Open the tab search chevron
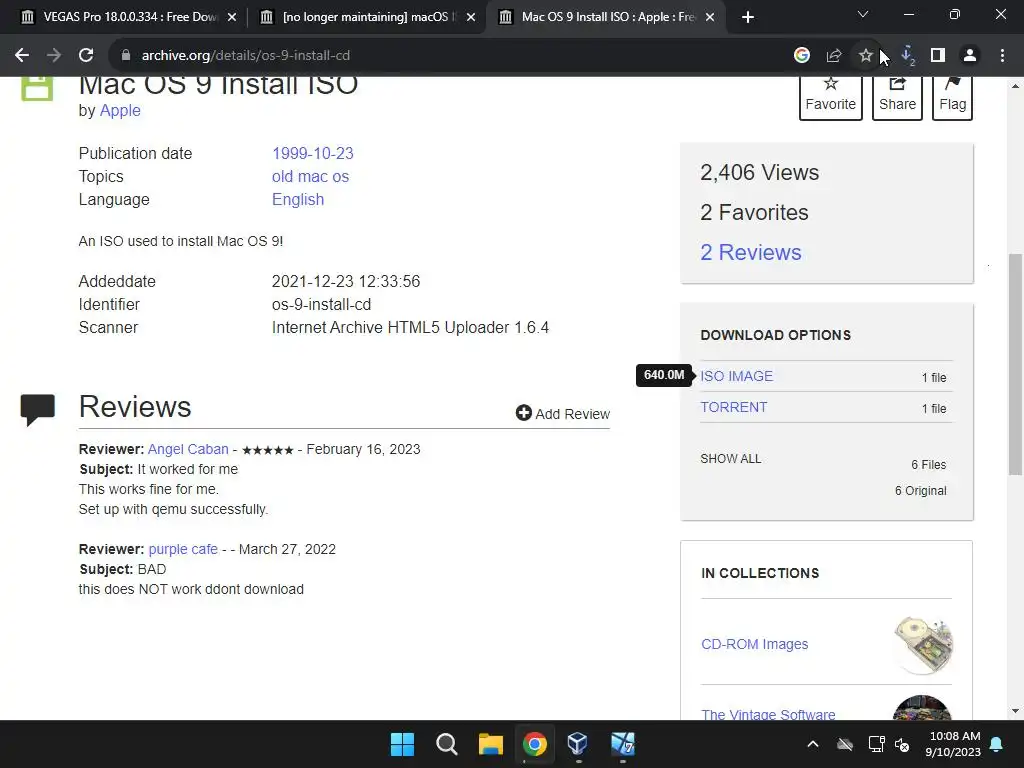Viewport: 1024px width, 768px height. [863, 14]
